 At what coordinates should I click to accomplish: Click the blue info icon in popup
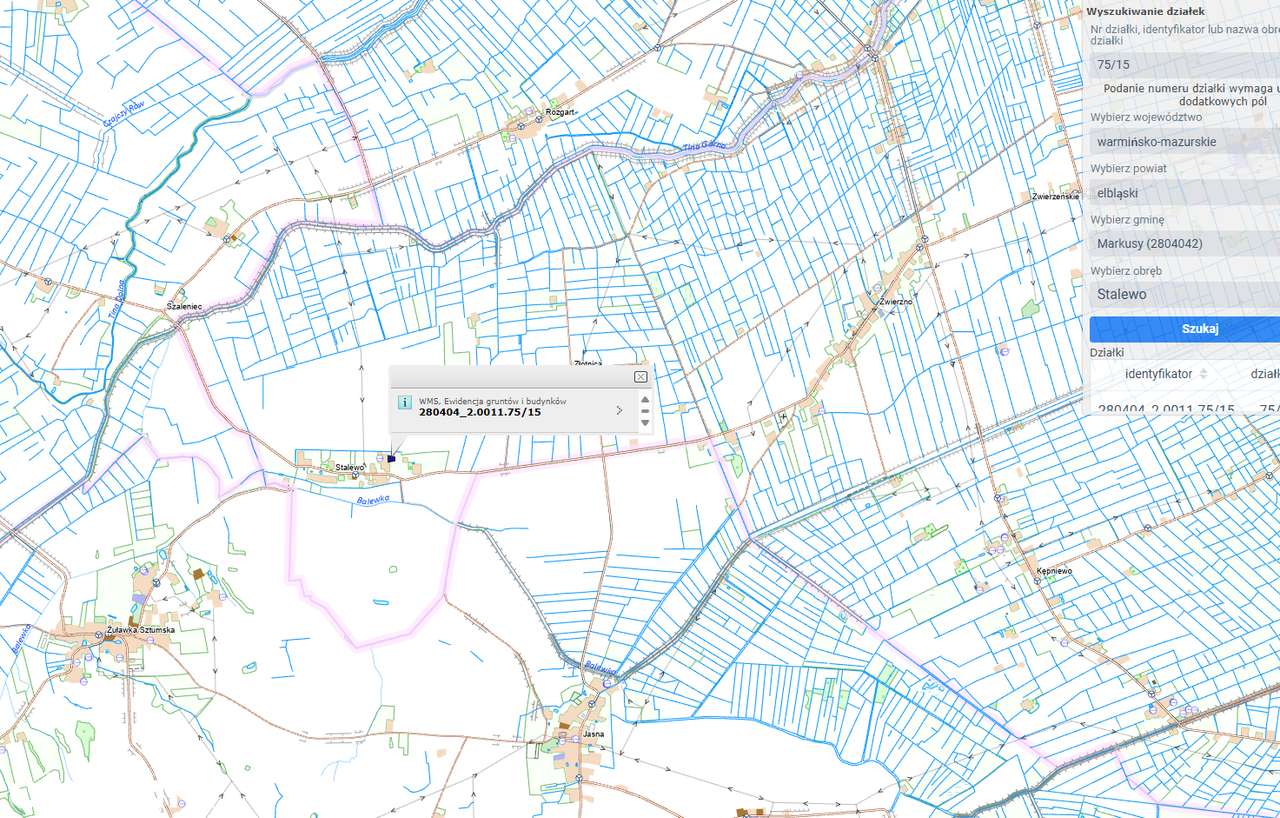pos(404,402)
